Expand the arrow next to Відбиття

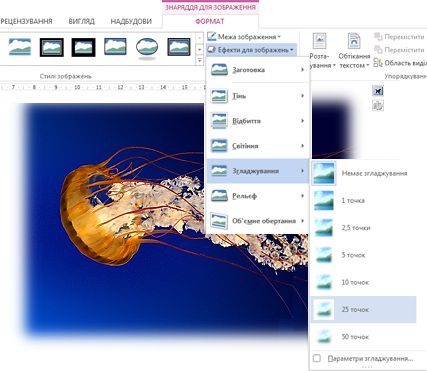tap(302, 121)
